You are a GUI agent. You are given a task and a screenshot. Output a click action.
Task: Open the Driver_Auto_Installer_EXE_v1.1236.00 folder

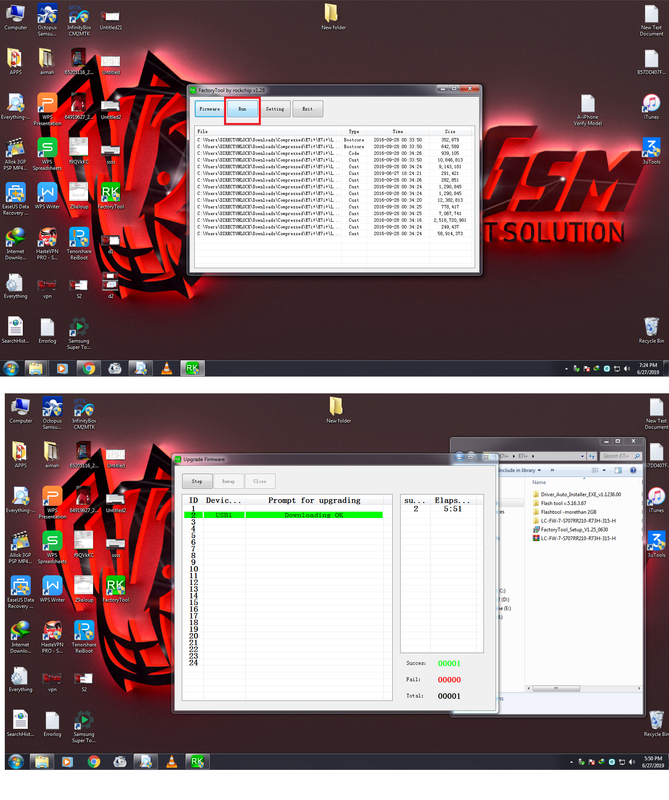click(581, 494)
